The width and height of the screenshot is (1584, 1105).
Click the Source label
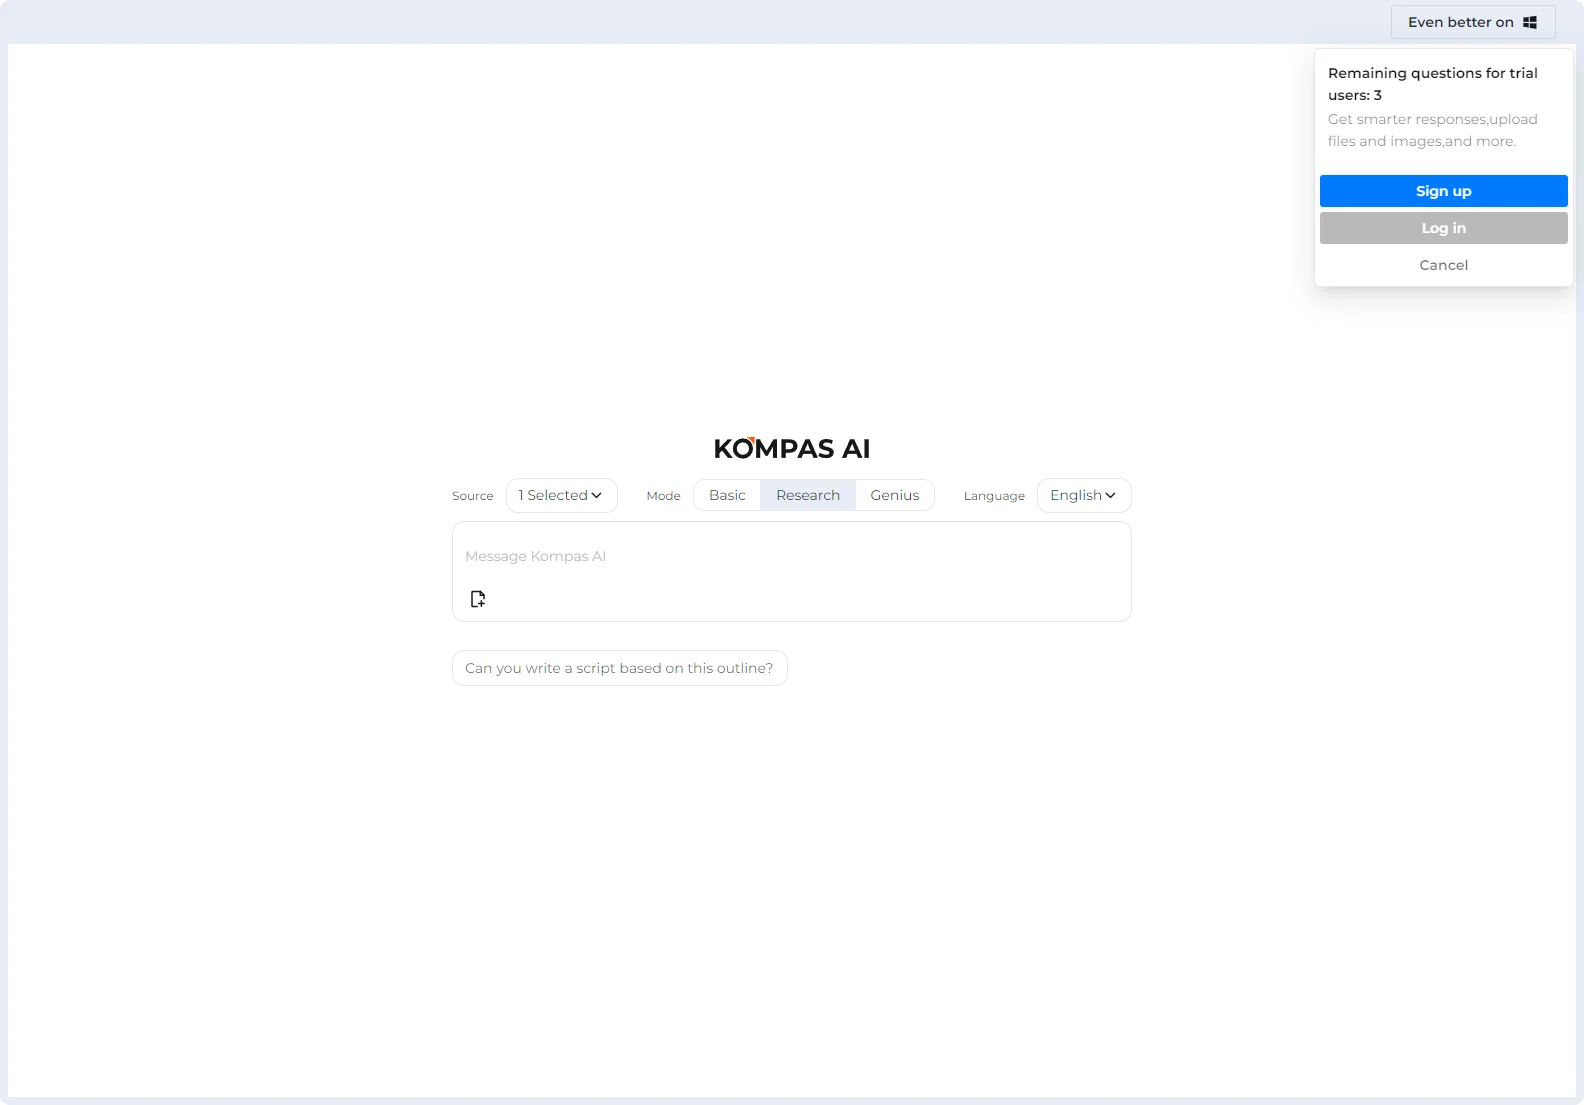pos(472,496)
